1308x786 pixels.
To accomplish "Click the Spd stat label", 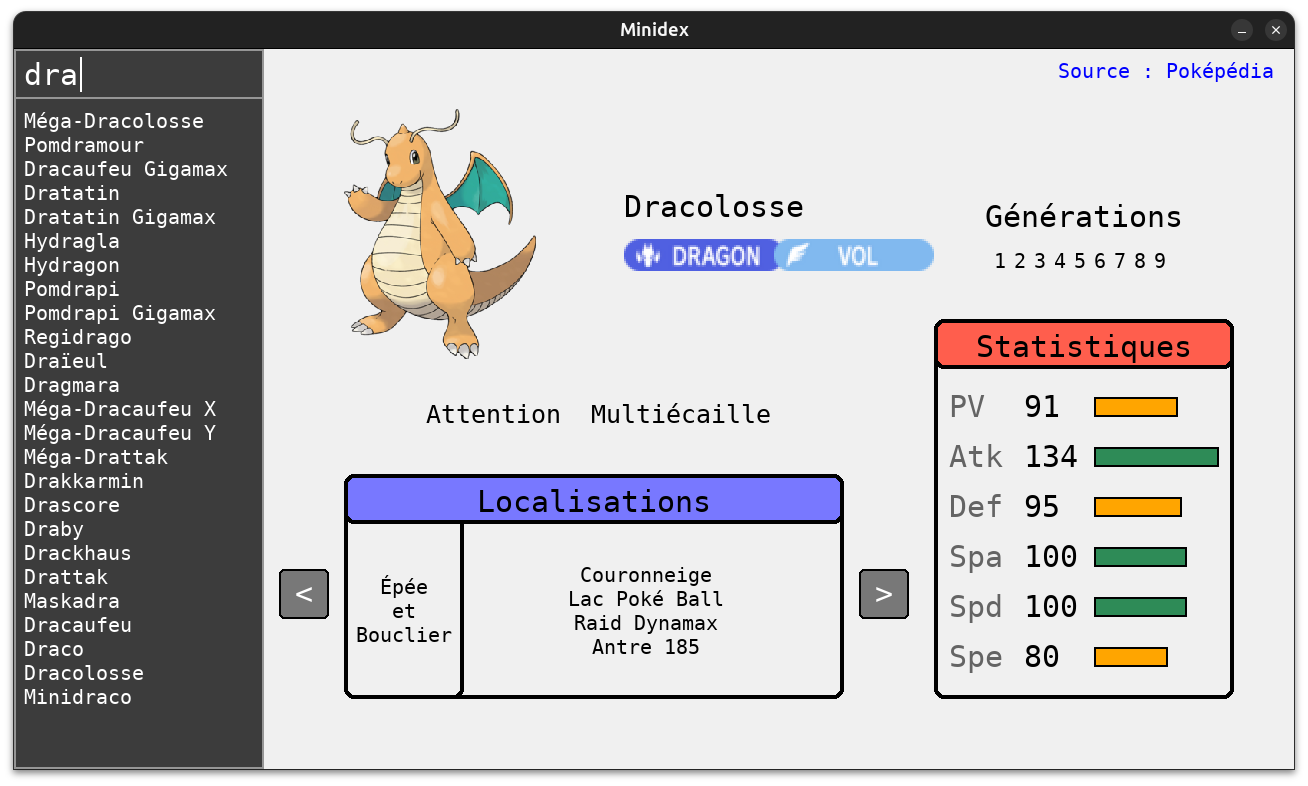I will [x=976, y=607].
